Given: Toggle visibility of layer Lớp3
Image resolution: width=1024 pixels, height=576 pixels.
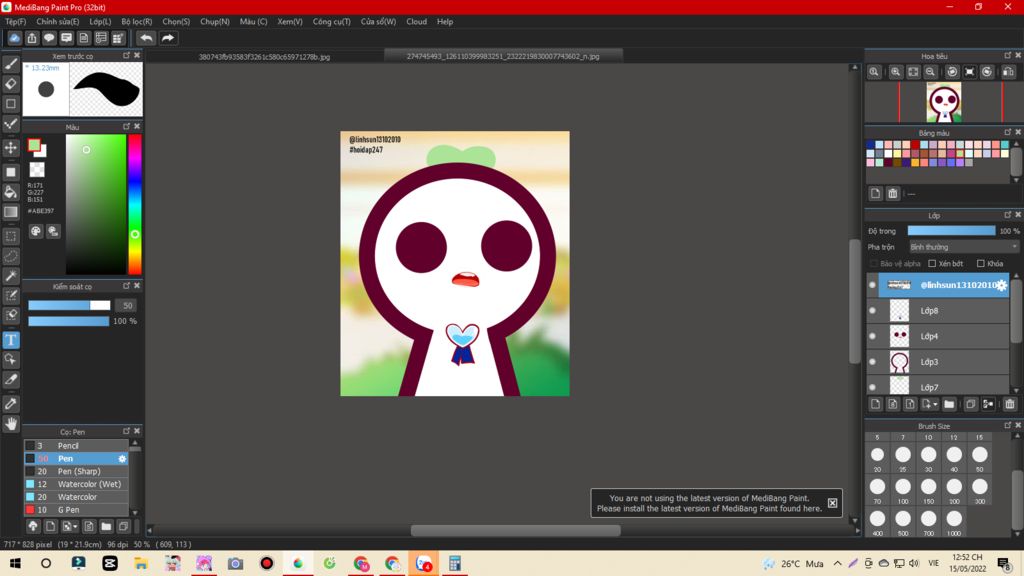Looking at the screenshot, I should tap(872, 362).
